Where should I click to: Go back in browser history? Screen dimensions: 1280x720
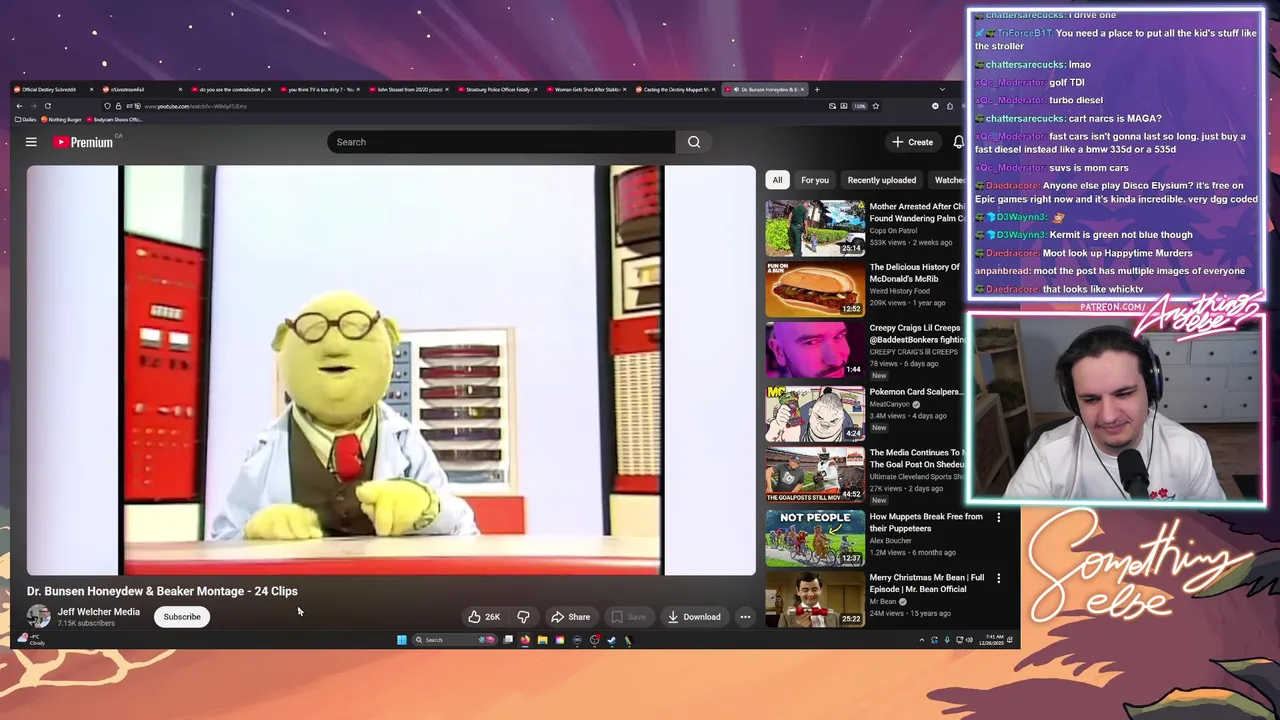coord(19,106)
